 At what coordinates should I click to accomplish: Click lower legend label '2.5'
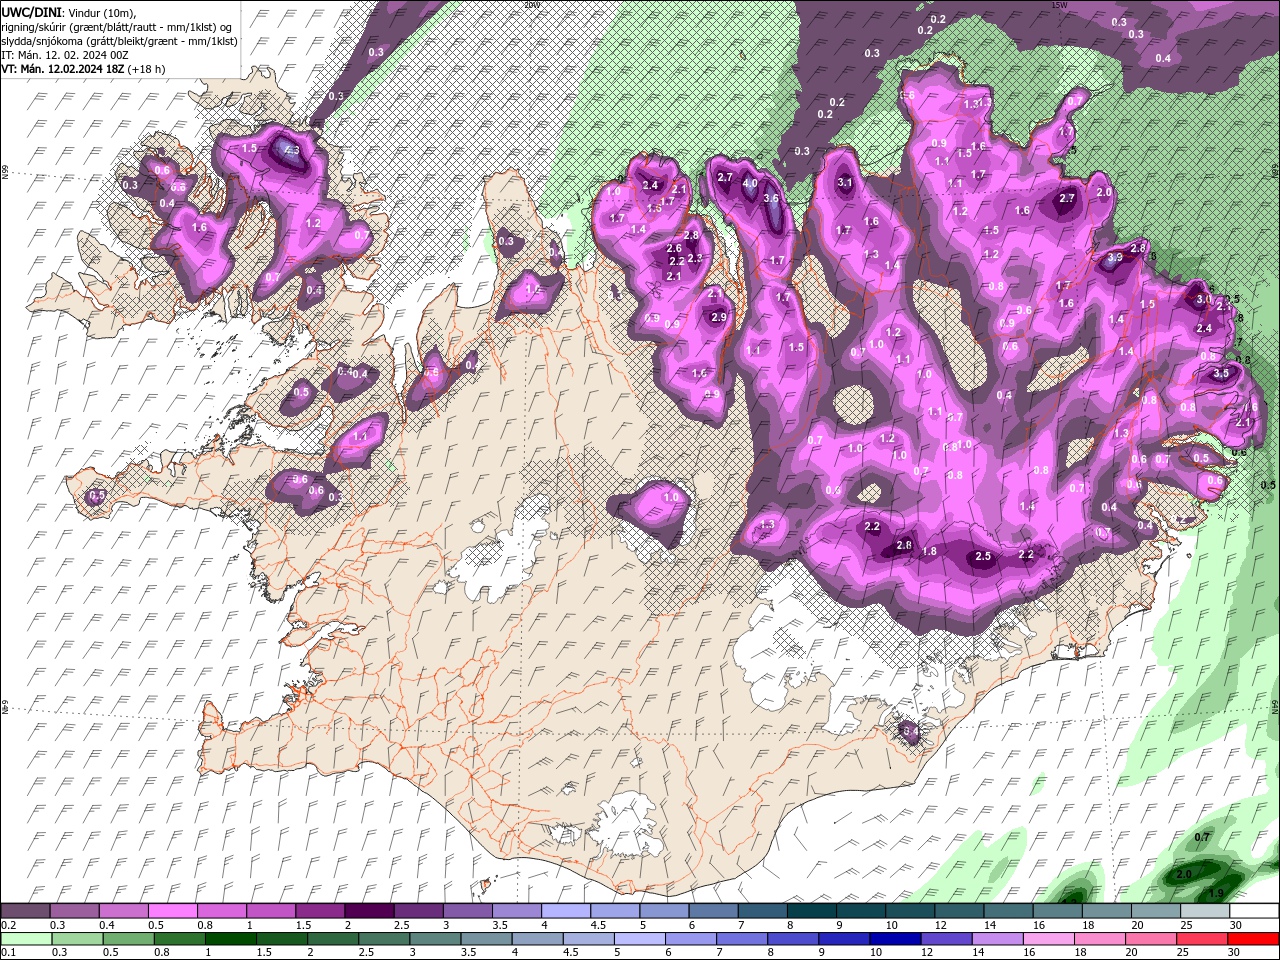point(365,953)
